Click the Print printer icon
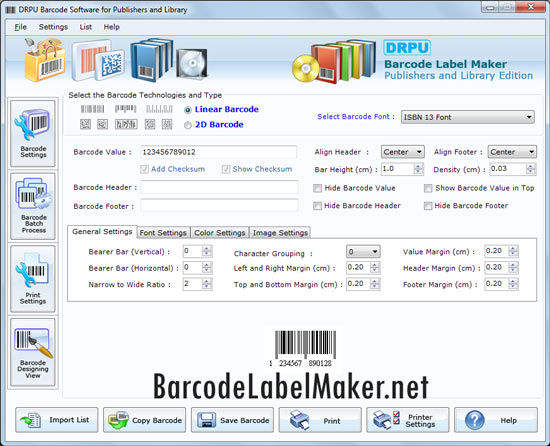Viewport: 550px width, 446px height. 300,420
